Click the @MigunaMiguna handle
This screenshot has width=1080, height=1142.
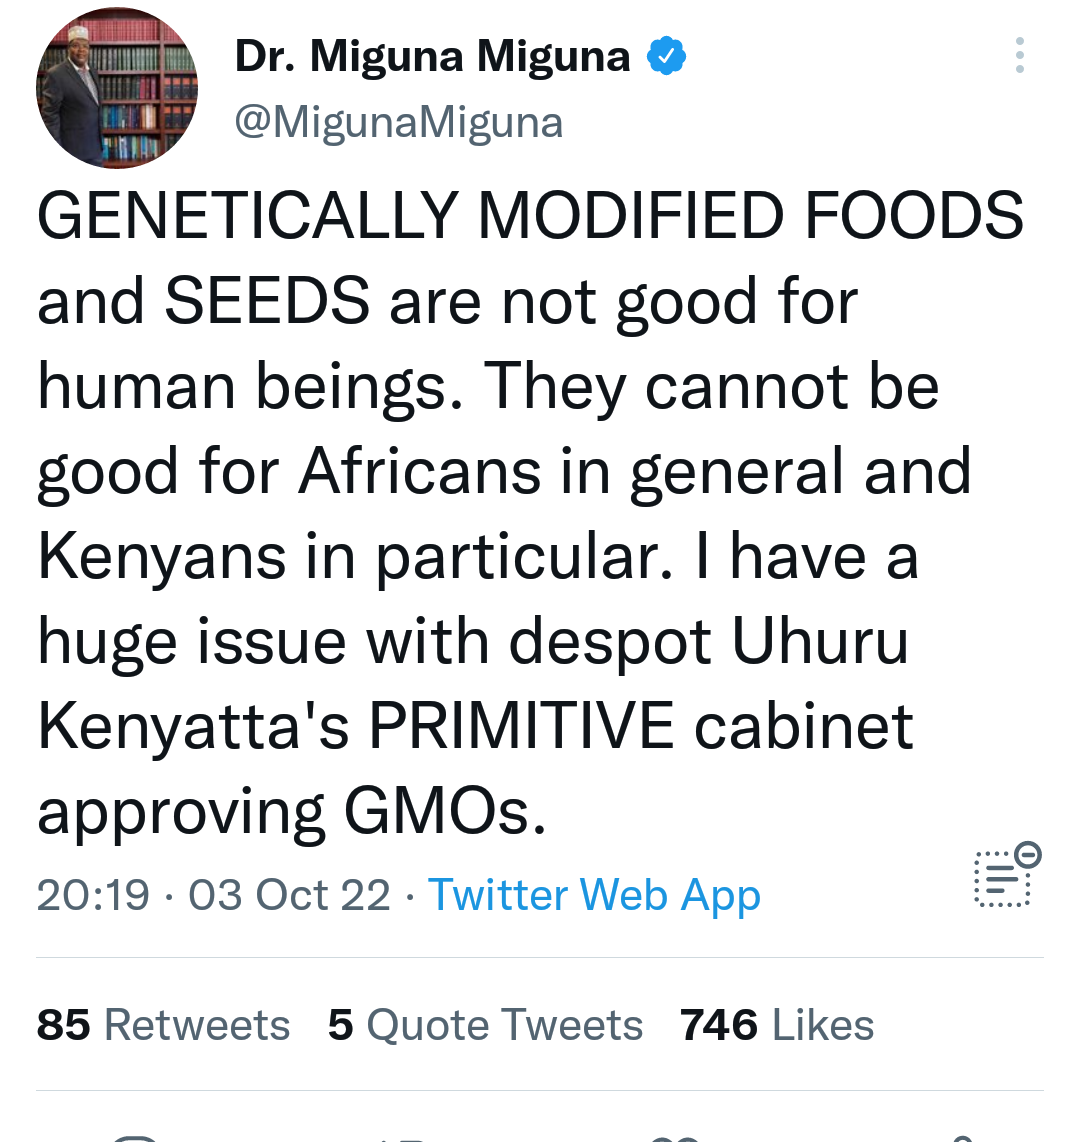(399, 122)
